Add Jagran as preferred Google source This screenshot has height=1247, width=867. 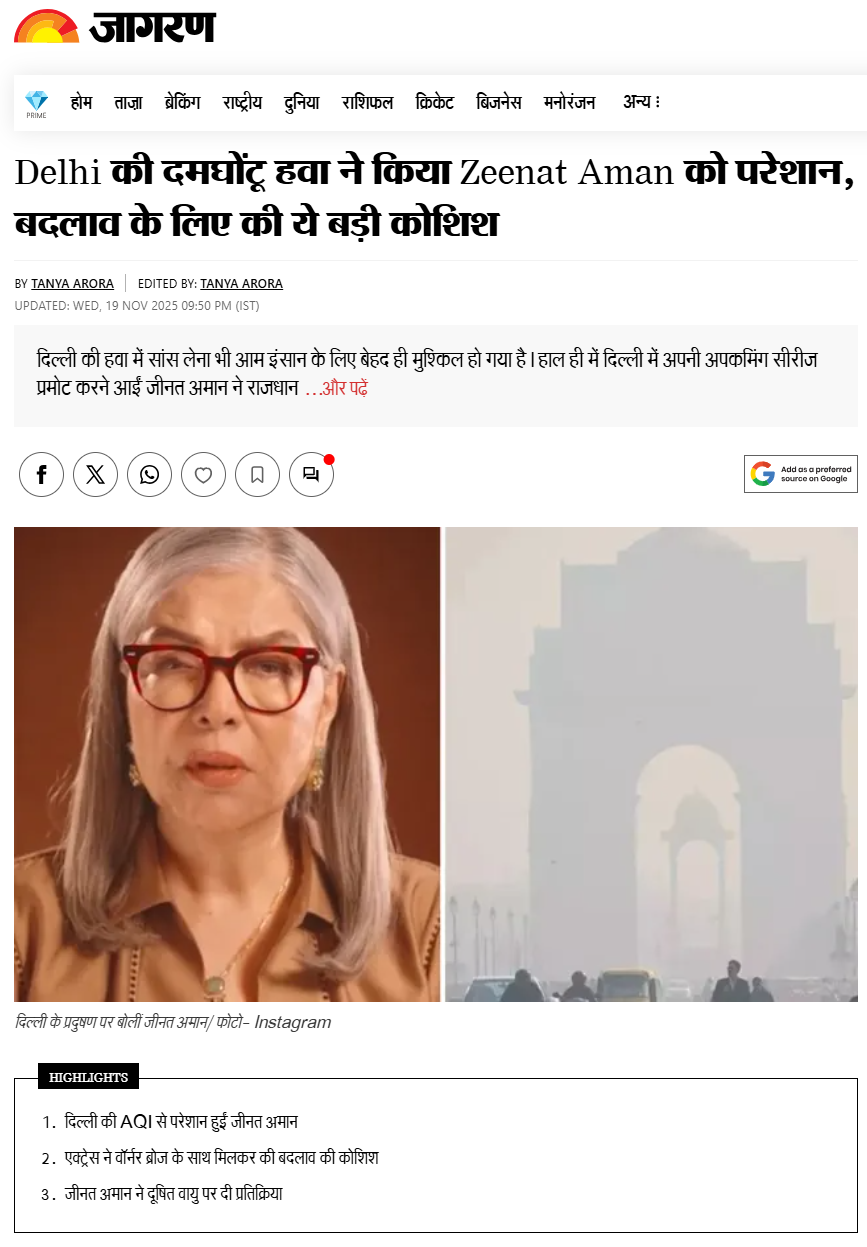pos(800,474)
